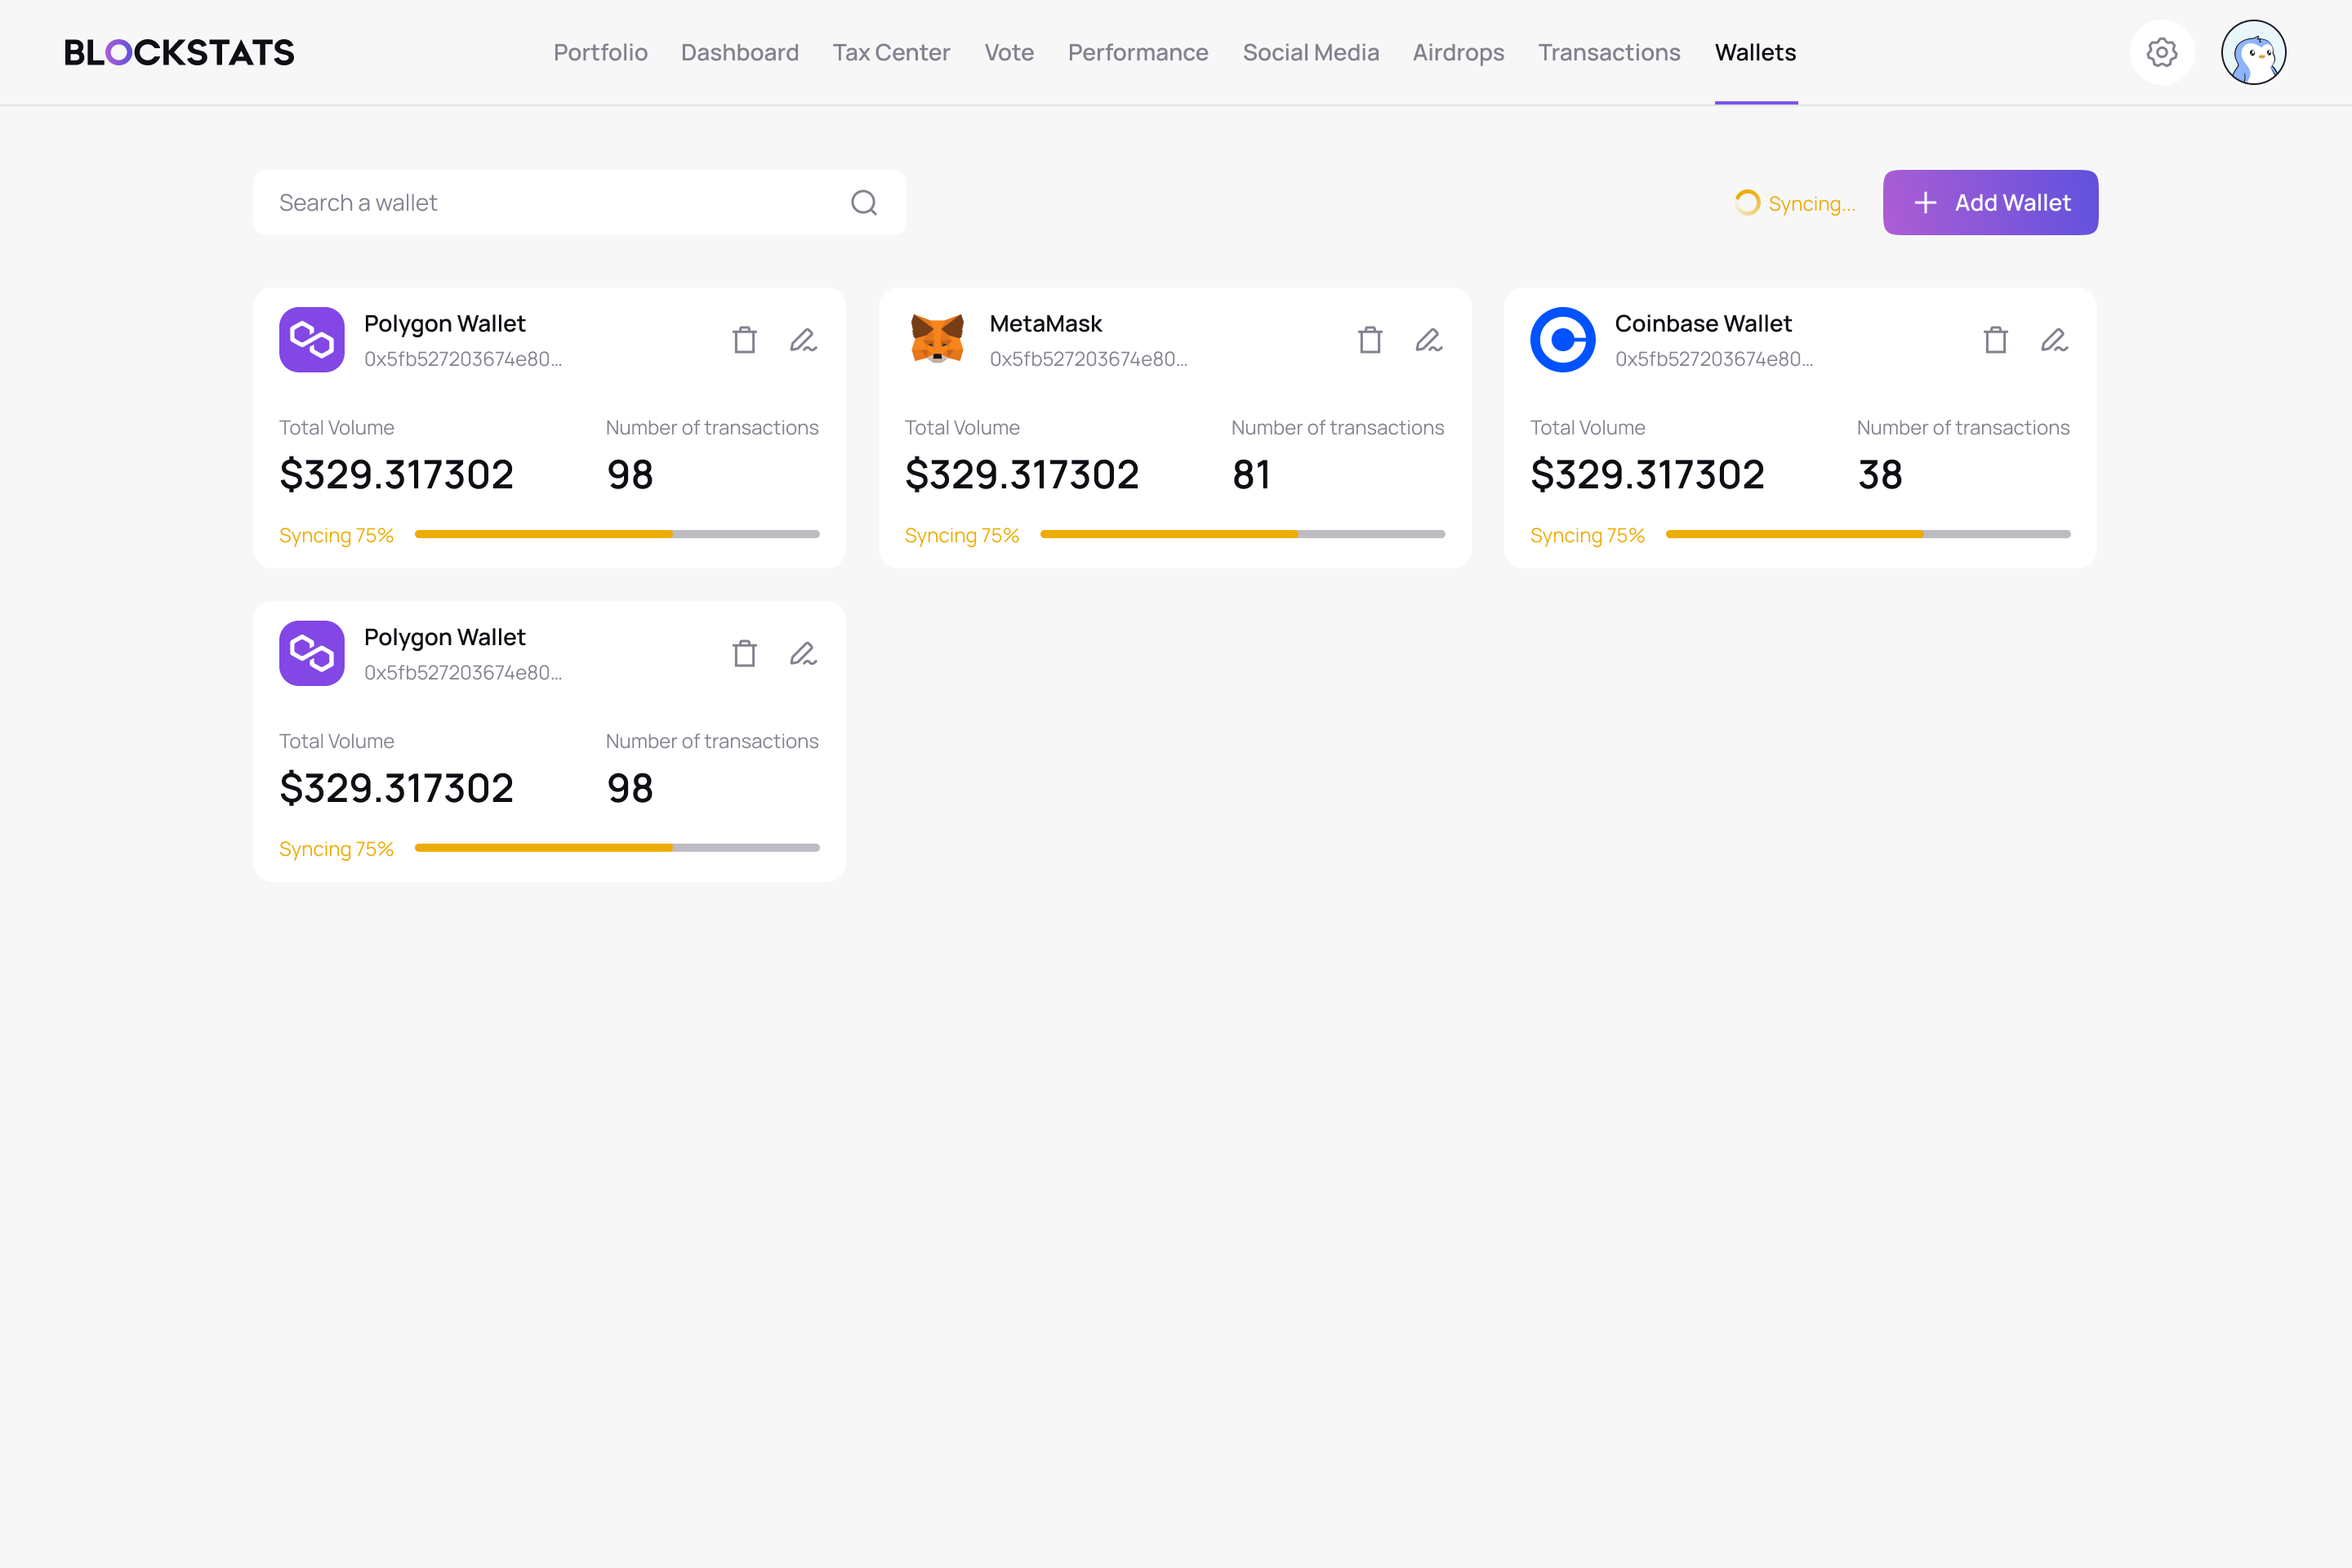Open the Social Media section
2352x1568 pixels.
pyautogui.click(x=1310, y=52)
